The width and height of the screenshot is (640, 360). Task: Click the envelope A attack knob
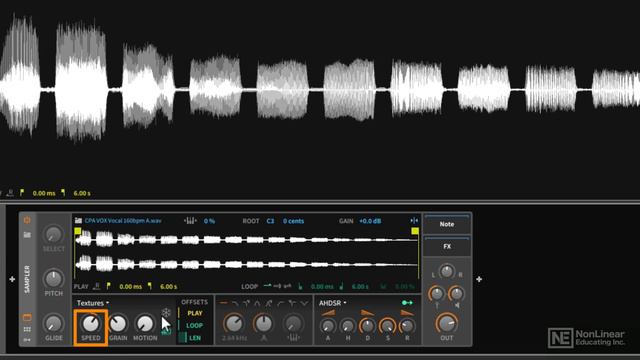click(328, 326)
